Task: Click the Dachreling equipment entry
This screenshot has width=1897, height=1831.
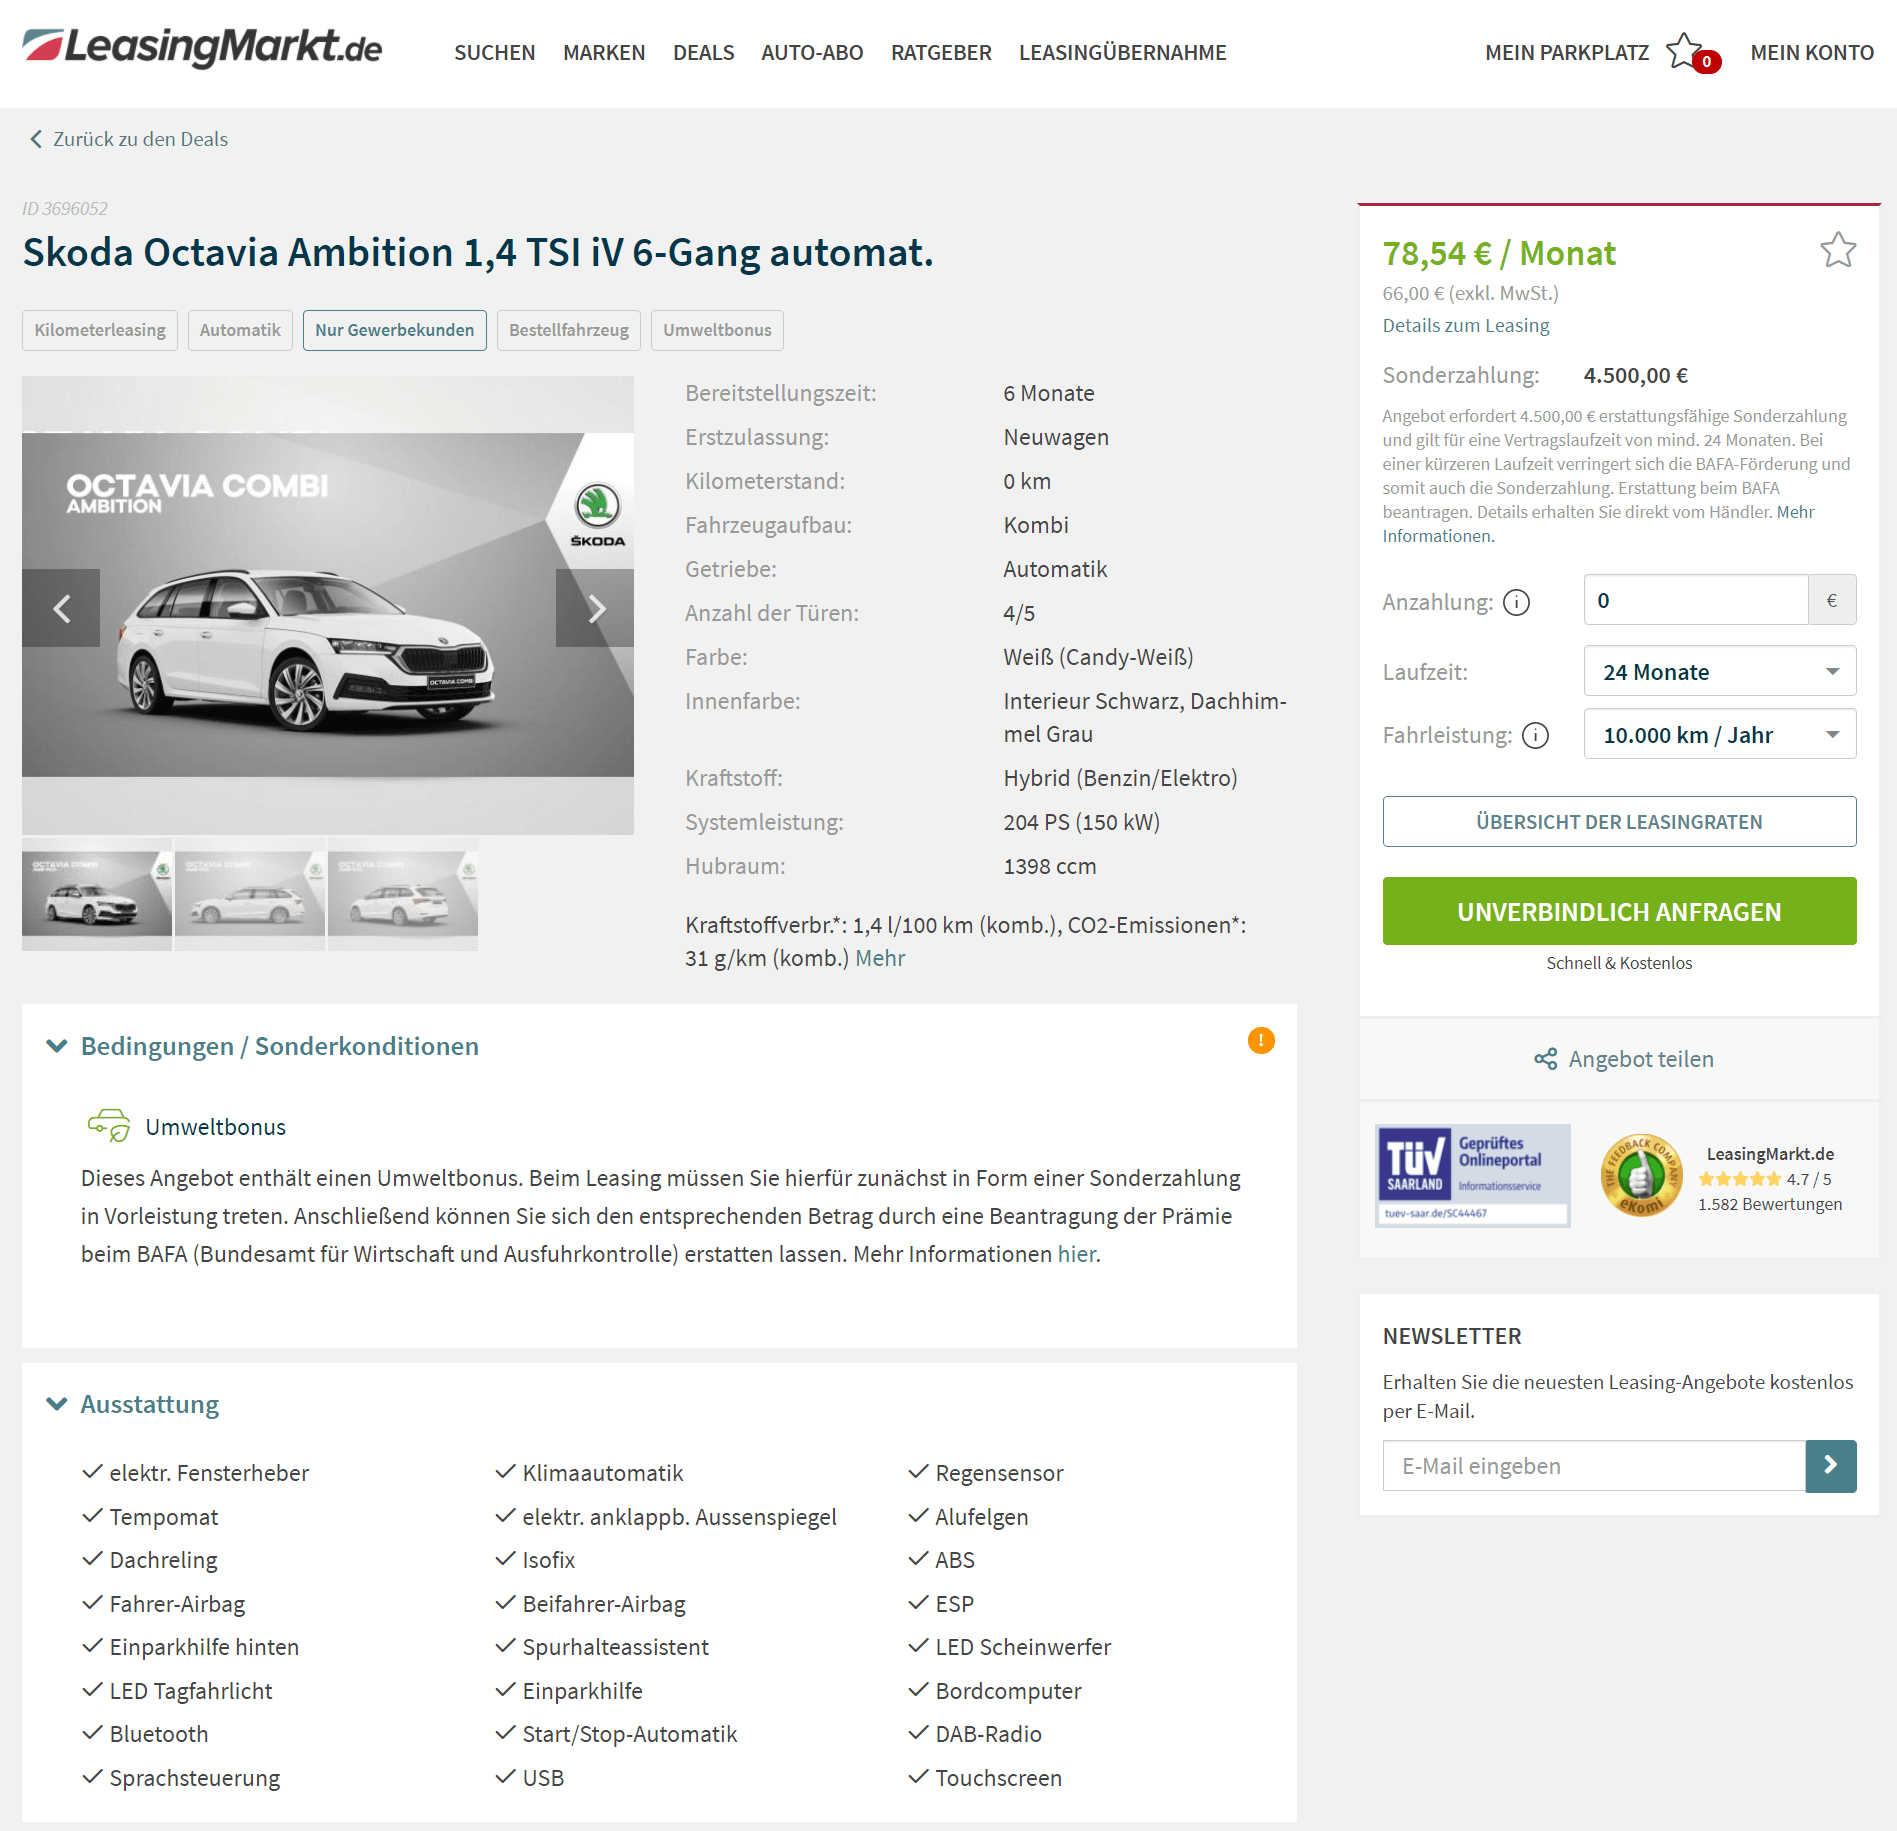Action: click(x=163, y=1560)
